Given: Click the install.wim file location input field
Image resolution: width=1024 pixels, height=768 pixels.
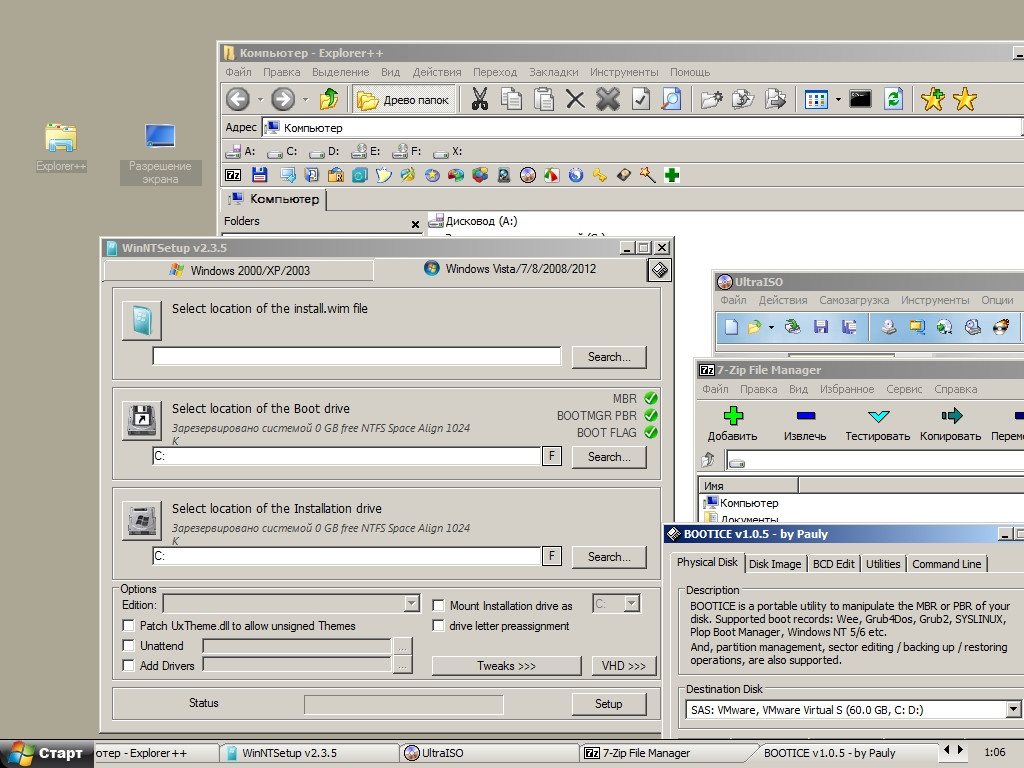Looking at the screenshot, I should tap(357, 356).
